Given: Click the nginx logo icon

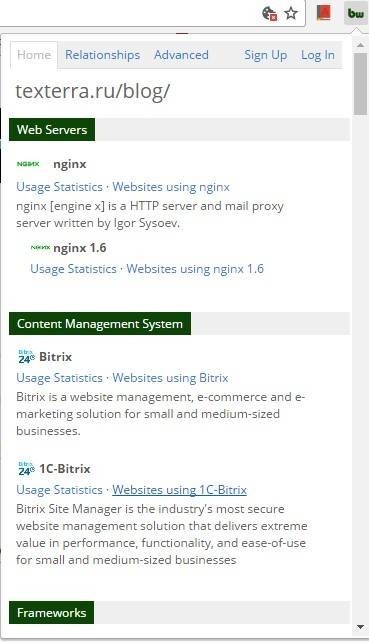Looking at the screenshot, I should point(28,164).
